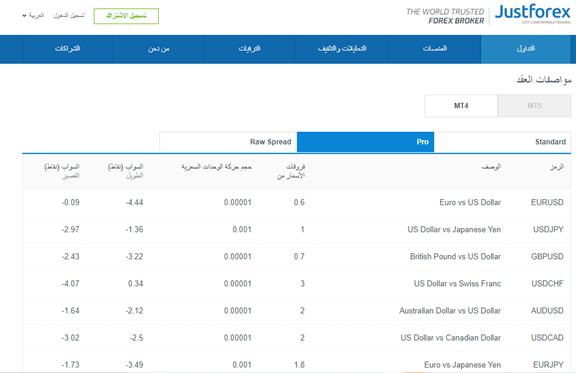Click the USDJPY long swap value -1.36

pyautogui.click(x=134, y=230)
